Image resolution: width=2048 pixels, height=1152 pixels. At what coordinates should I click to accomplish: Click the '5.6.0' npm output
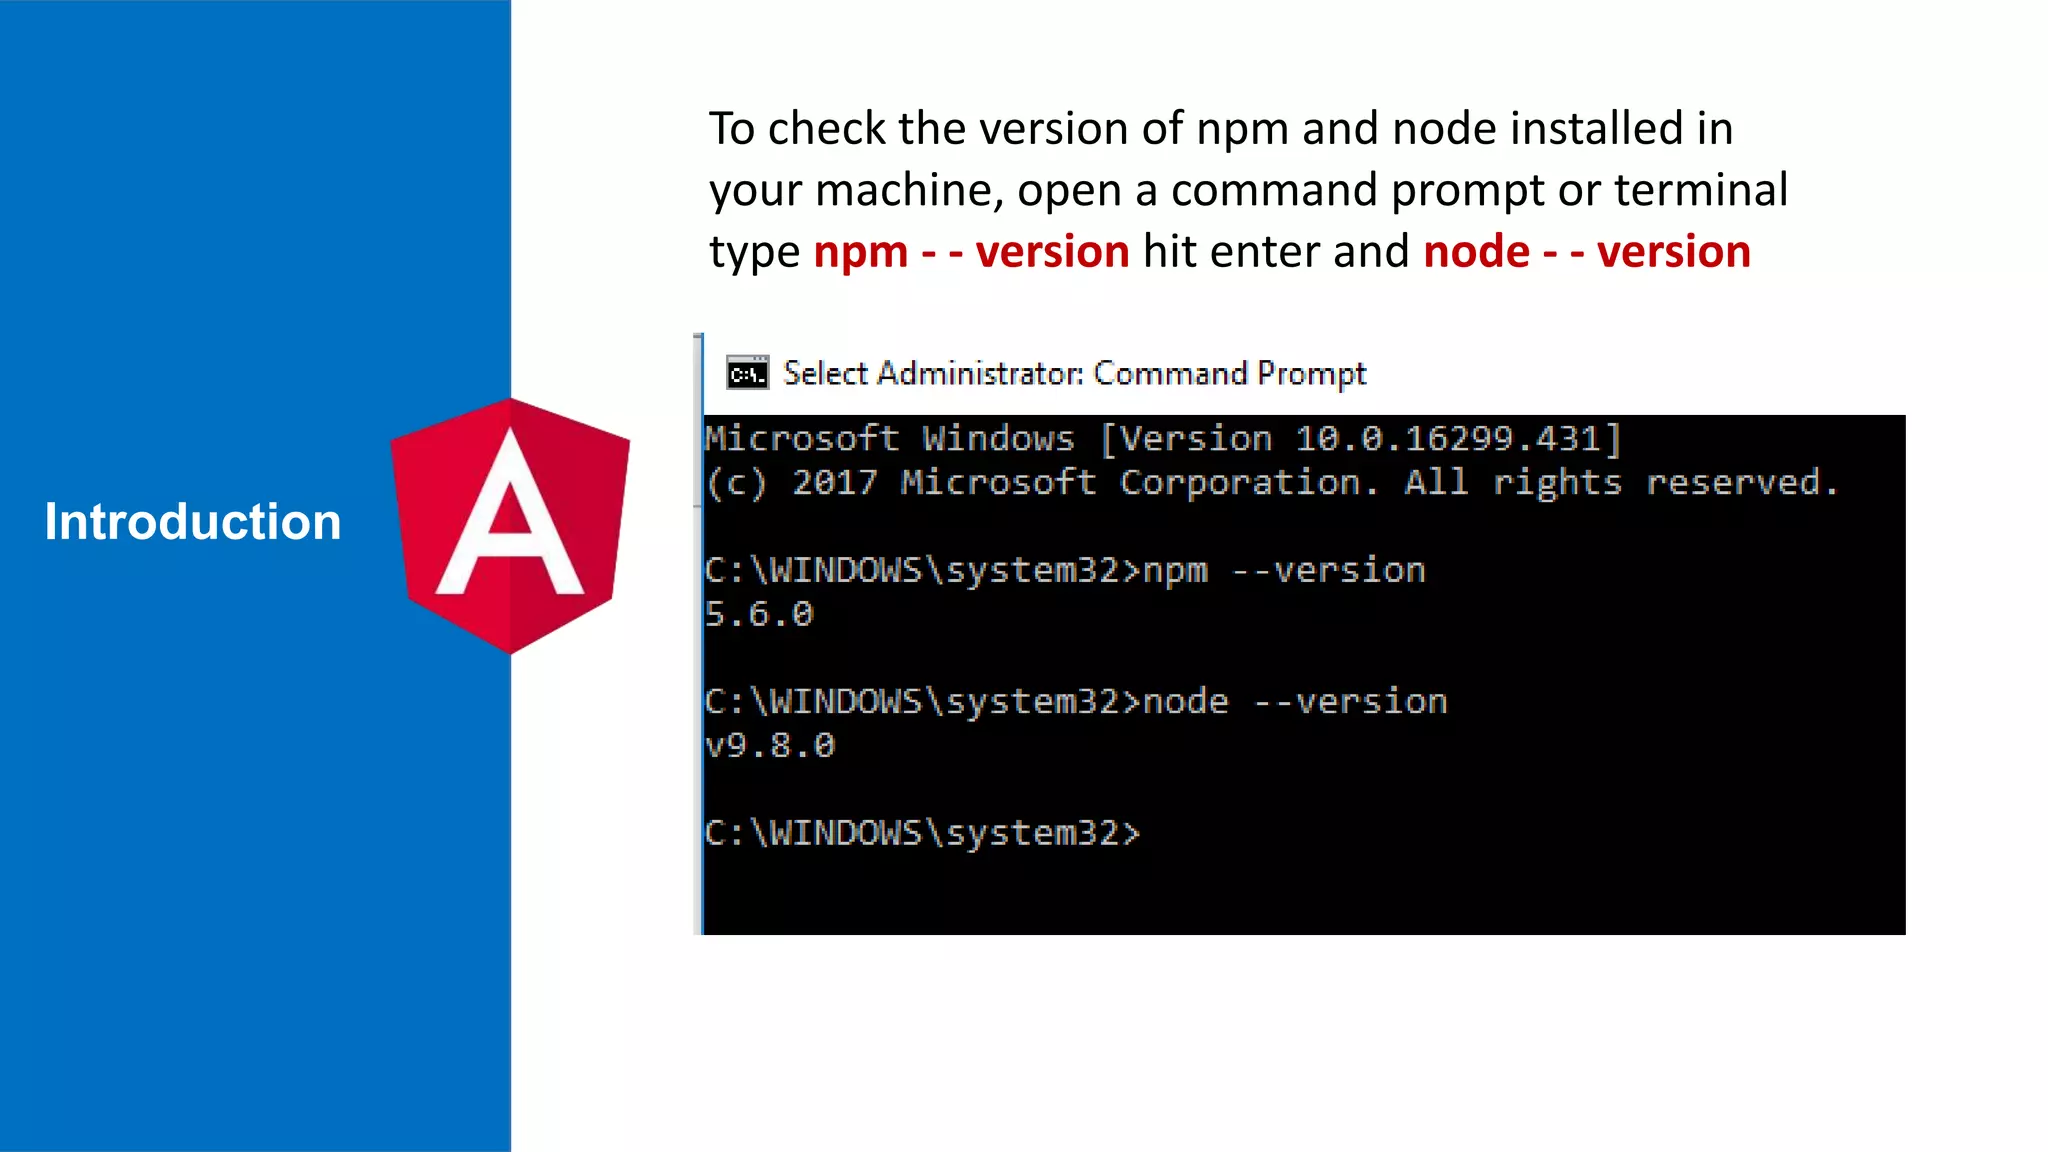pos(759,614)
